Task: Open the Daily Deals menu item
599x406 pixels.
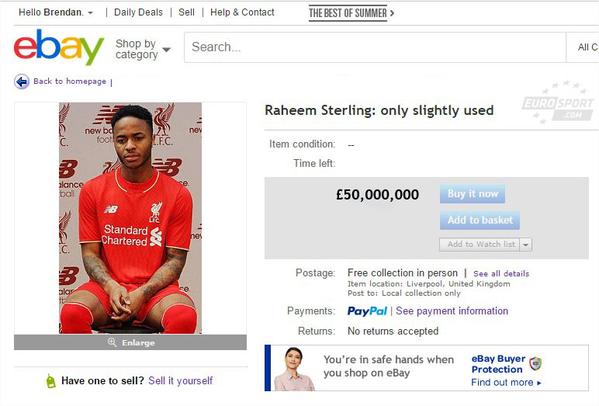Action: coord(138,13)
